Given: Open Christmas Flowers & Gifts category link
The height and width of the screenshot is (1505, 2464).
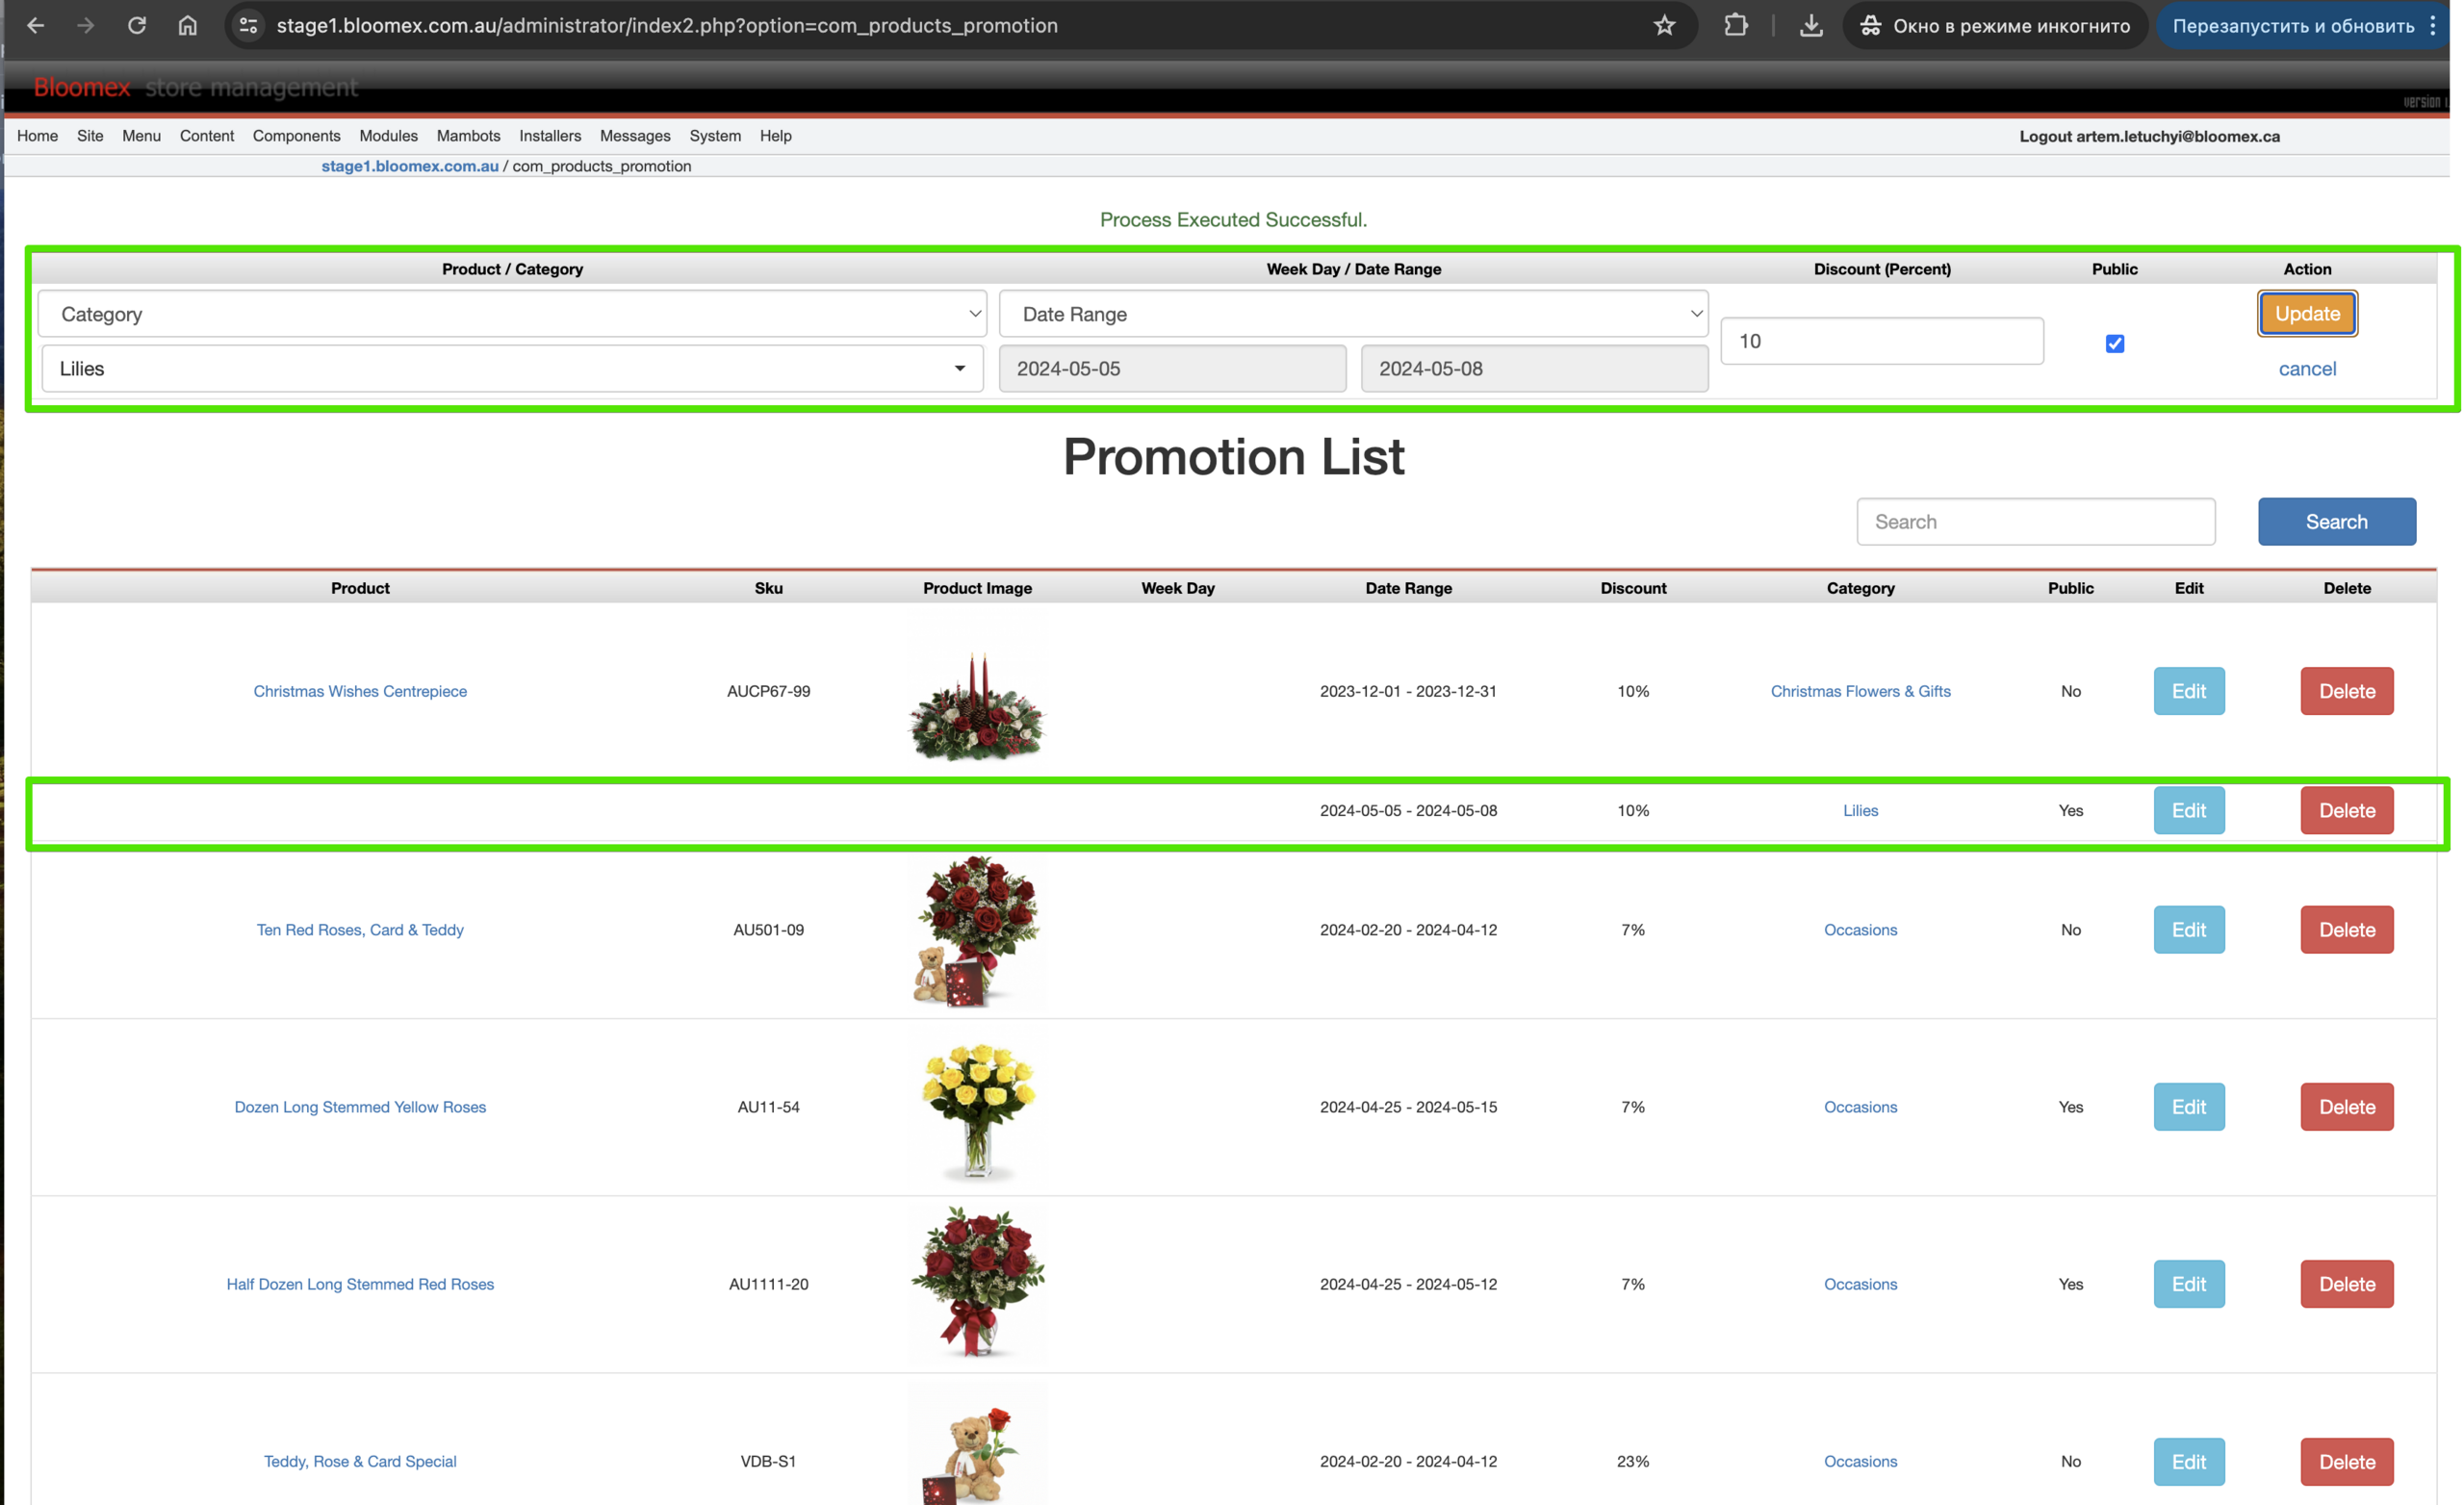Looking at the screenshot, I should (x=1860, y=691).
